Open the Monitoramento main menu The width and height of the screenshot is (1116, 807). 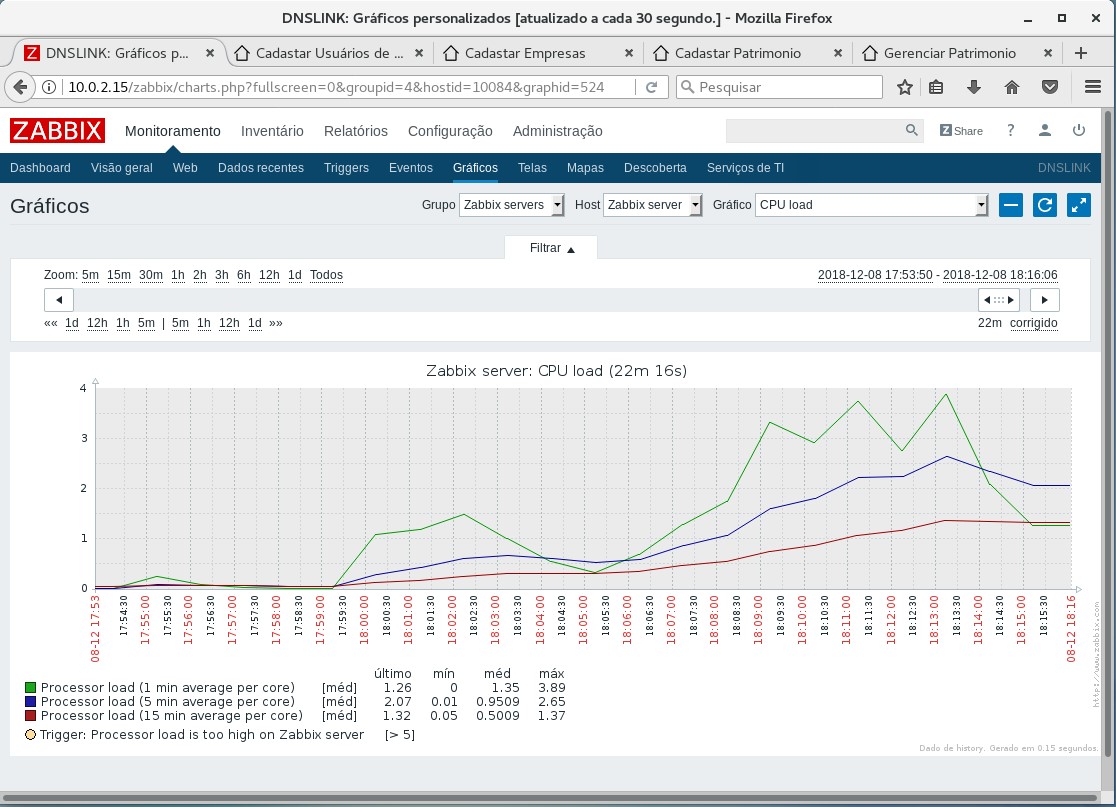173,131
